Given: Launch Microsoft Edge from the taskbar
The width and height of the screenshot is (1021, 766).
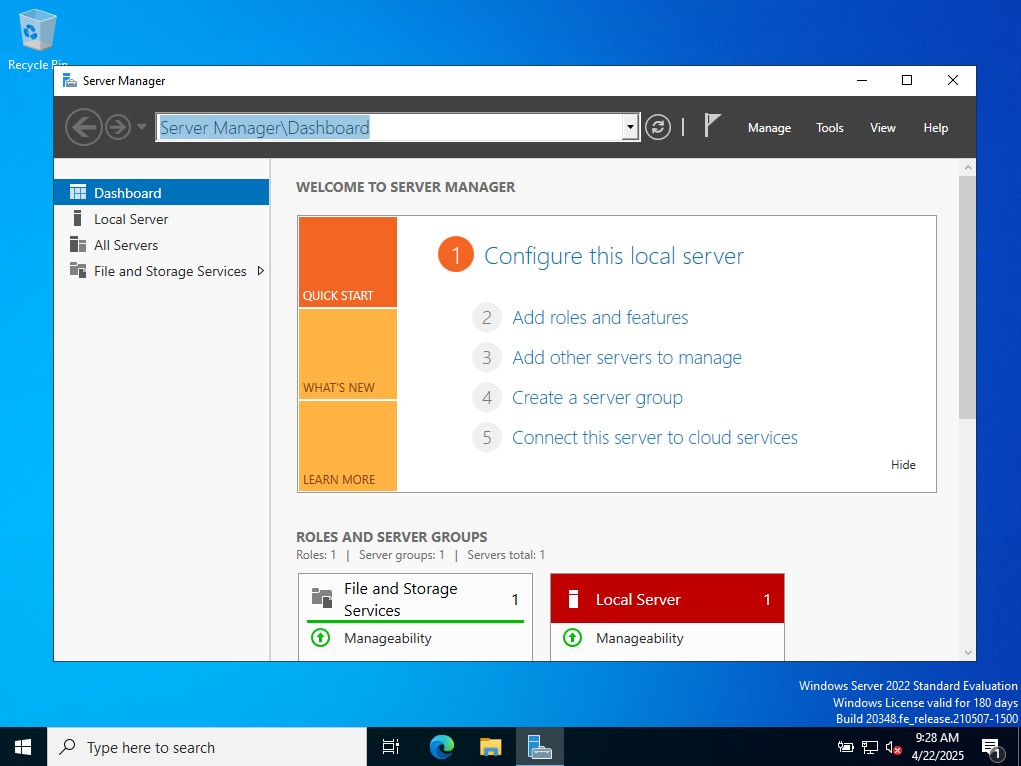Looking at the screenshot, I should [441, 746].
